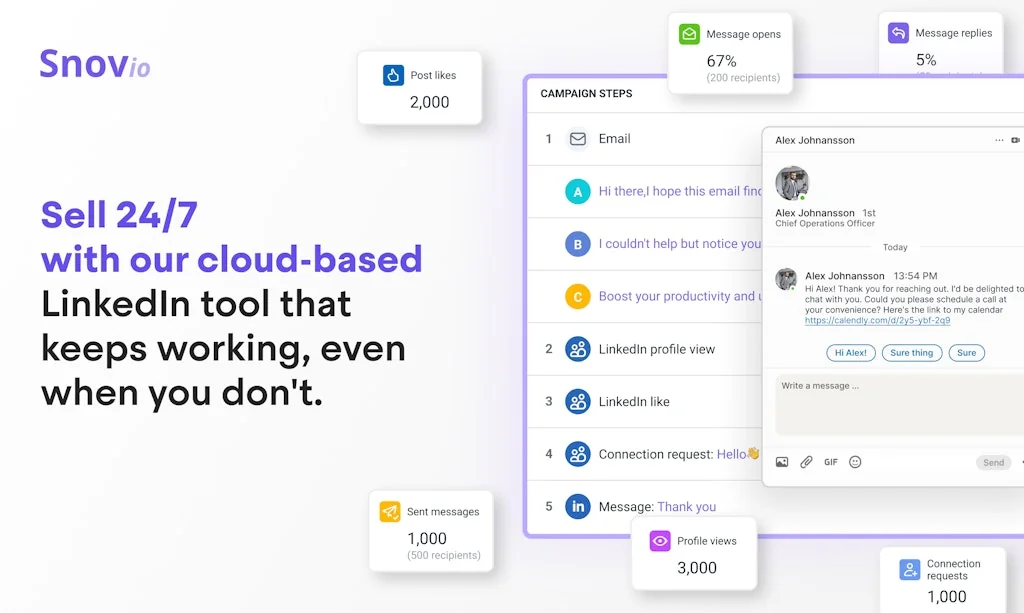The image size is (1024, 613).
Task: Click the '(200 recipients)' text
Action: click(x=743, y=78)
